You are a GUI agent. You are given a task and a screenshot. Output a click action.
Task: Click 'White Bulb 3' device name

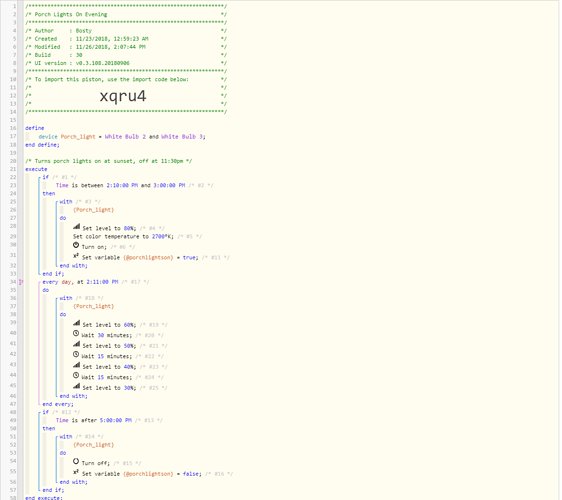click(182, 137)
